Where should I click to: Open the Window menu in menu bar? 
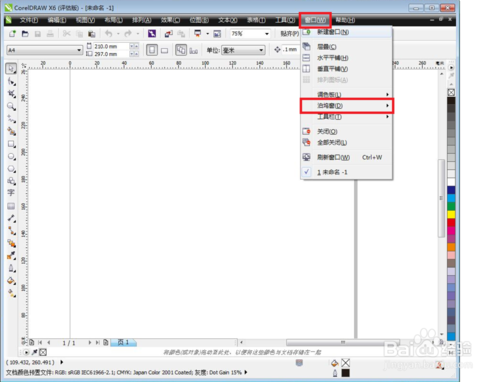315,20
